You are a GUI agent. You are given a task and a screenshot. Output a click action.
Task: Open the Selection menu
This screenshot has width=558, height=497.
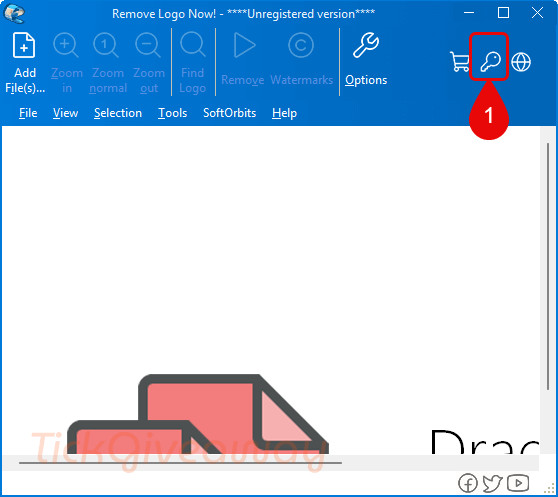coord(118,113)
